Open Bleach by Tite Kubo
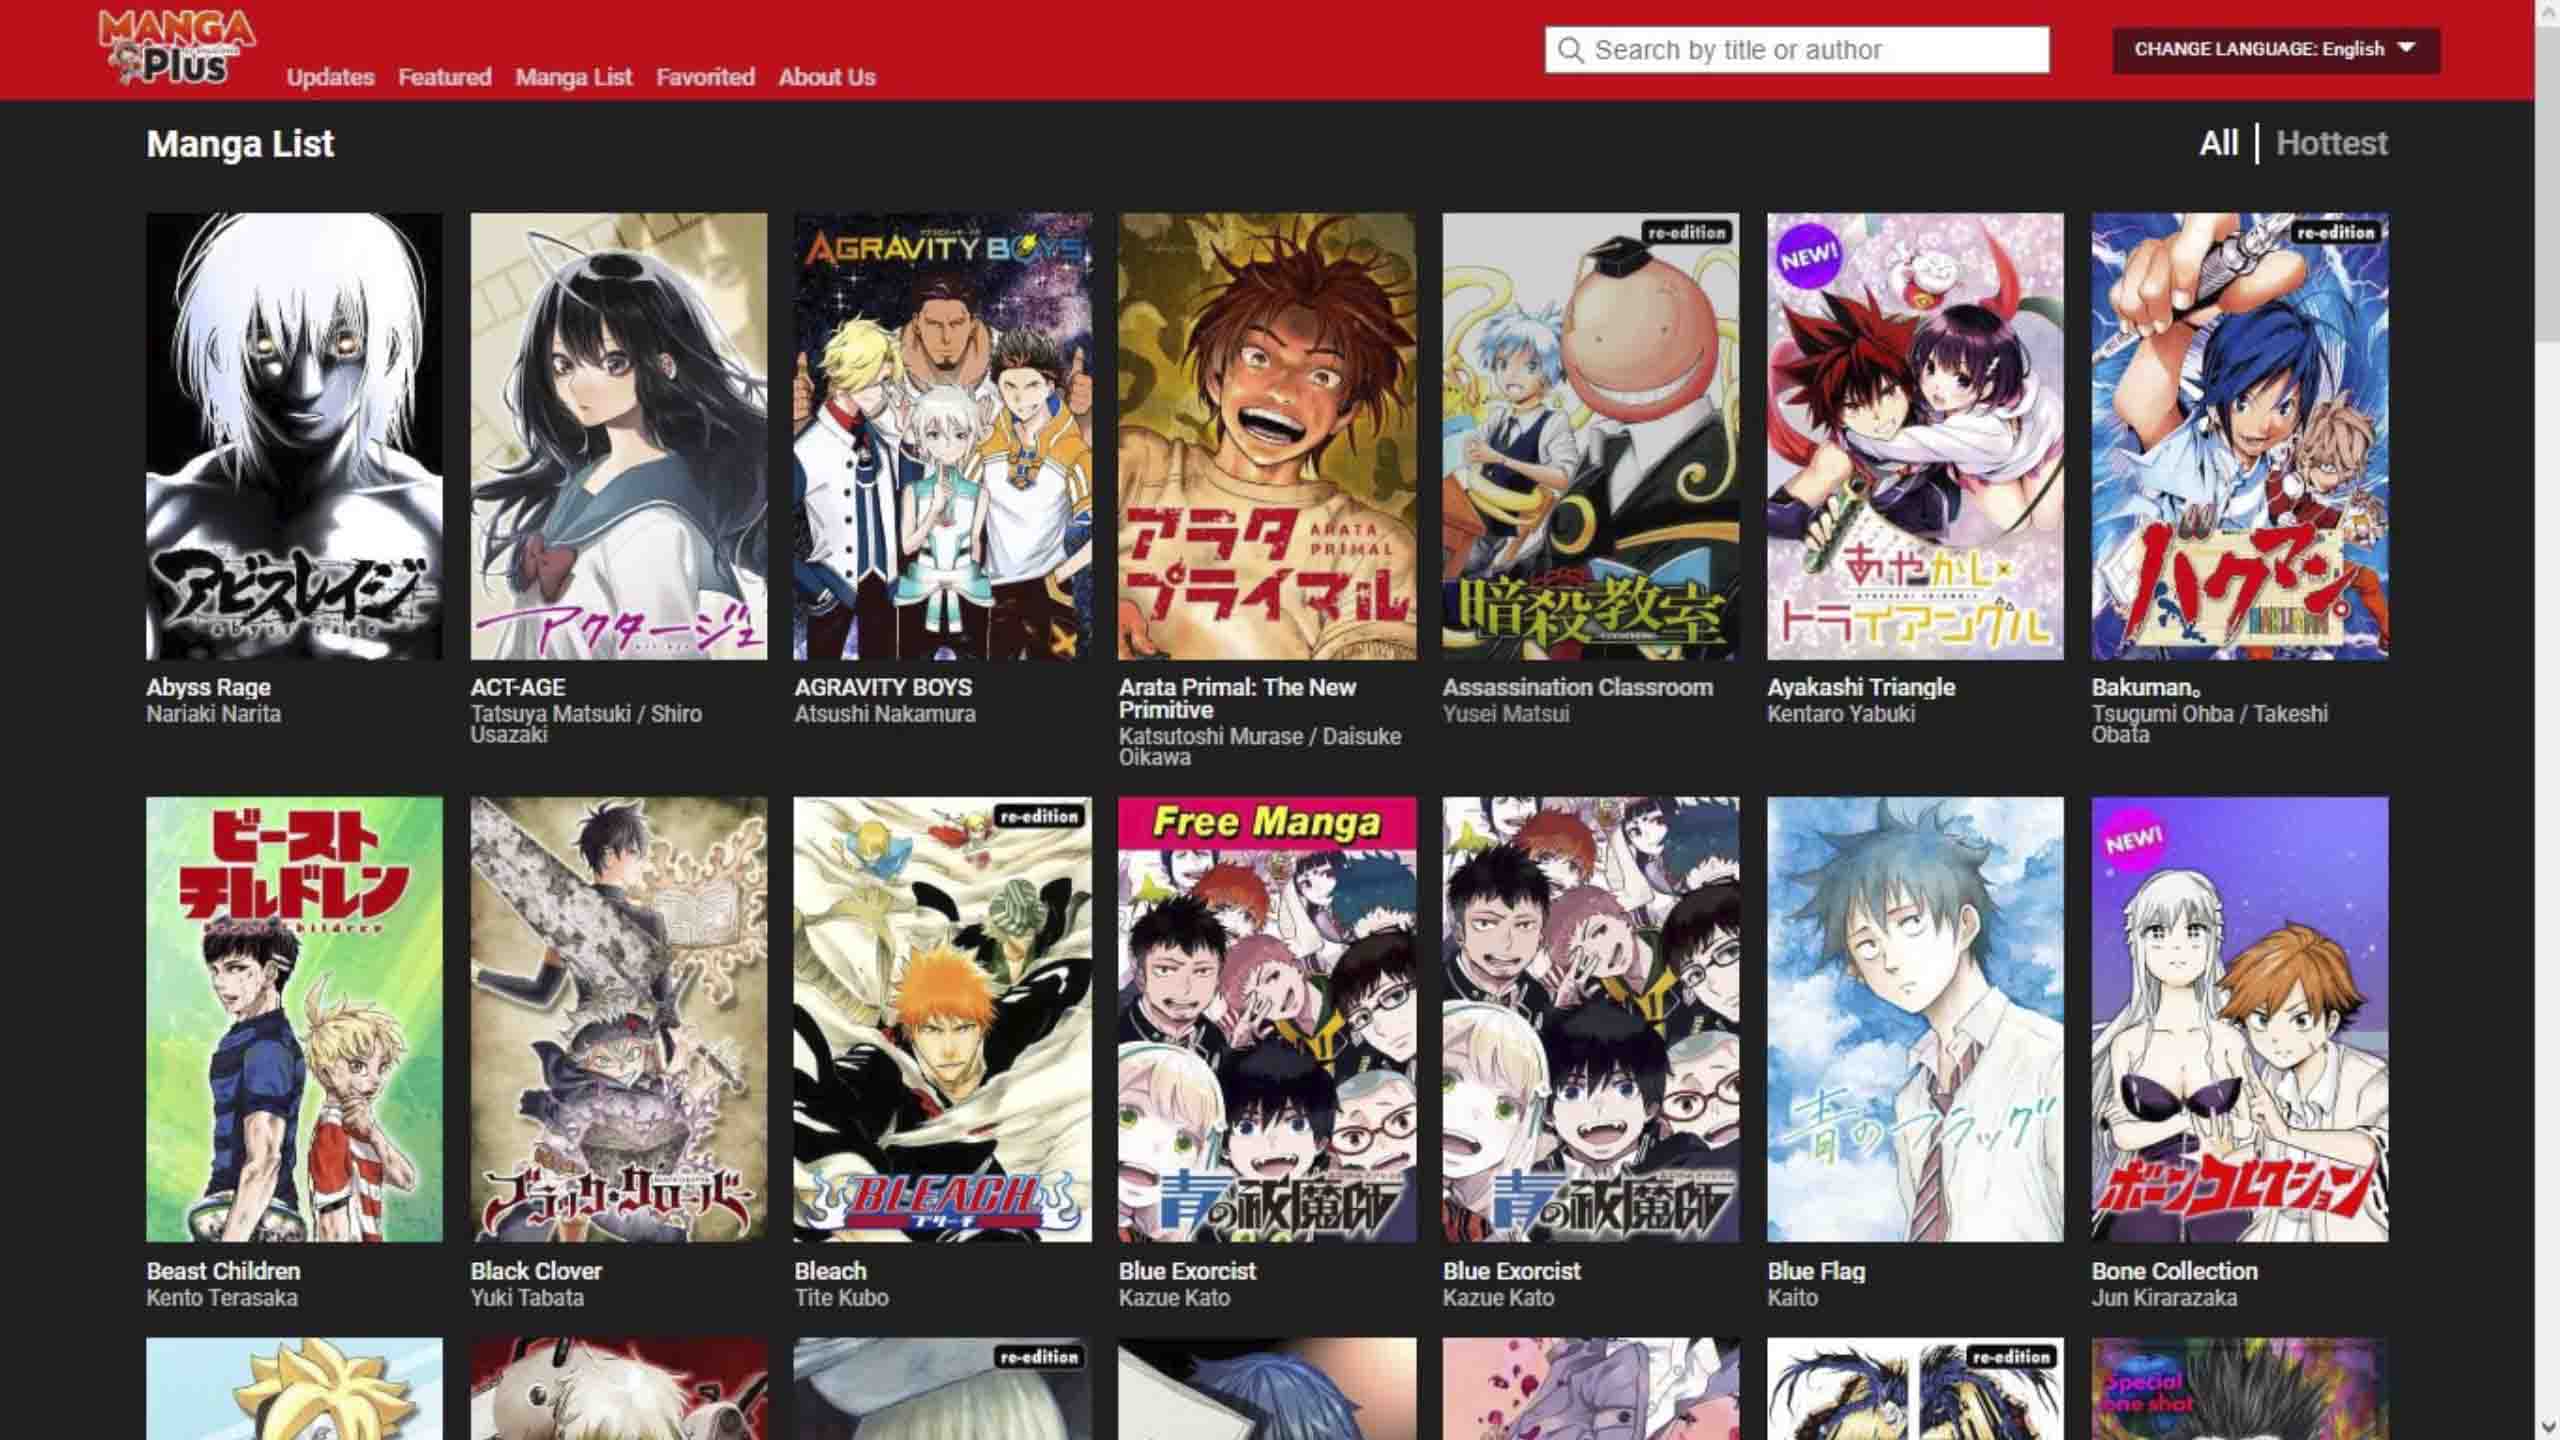Screen dimensions: 2560x1440 pos(830,1271)
